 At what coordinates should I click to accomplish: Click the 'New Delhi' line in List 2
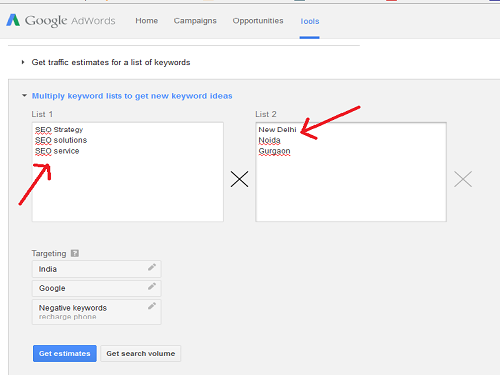(277, 130)
